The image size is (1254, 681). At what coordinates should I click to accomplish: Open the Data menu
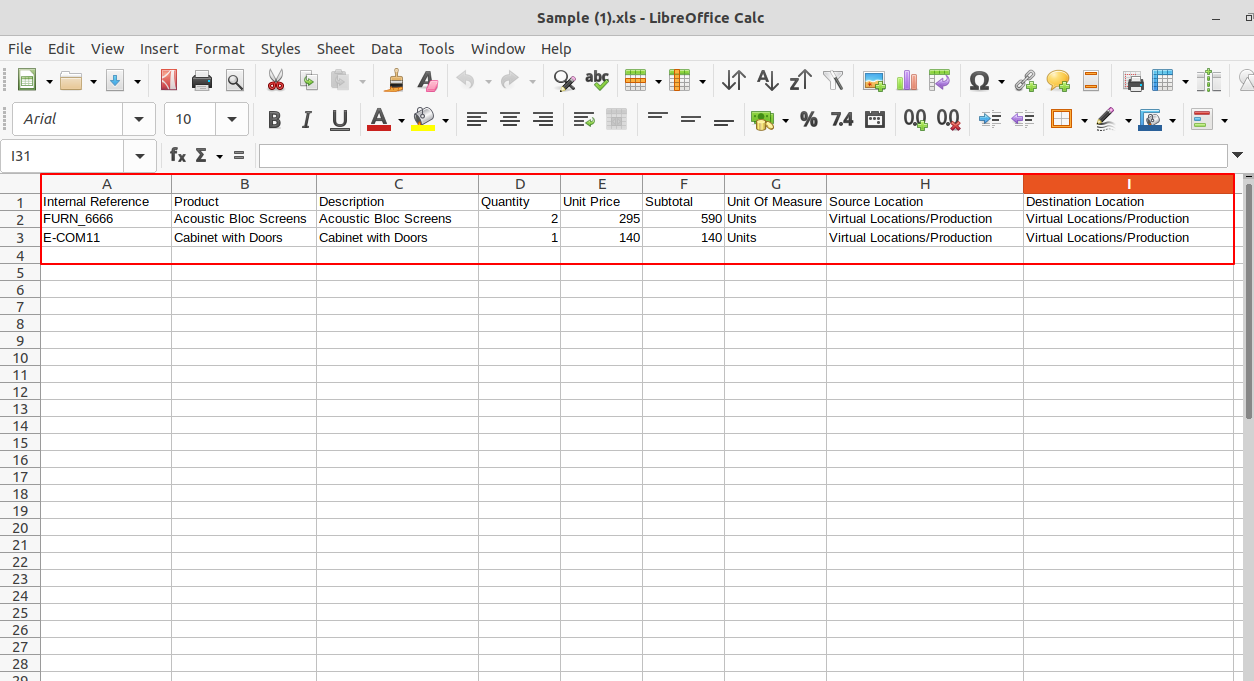click(386, 48)
